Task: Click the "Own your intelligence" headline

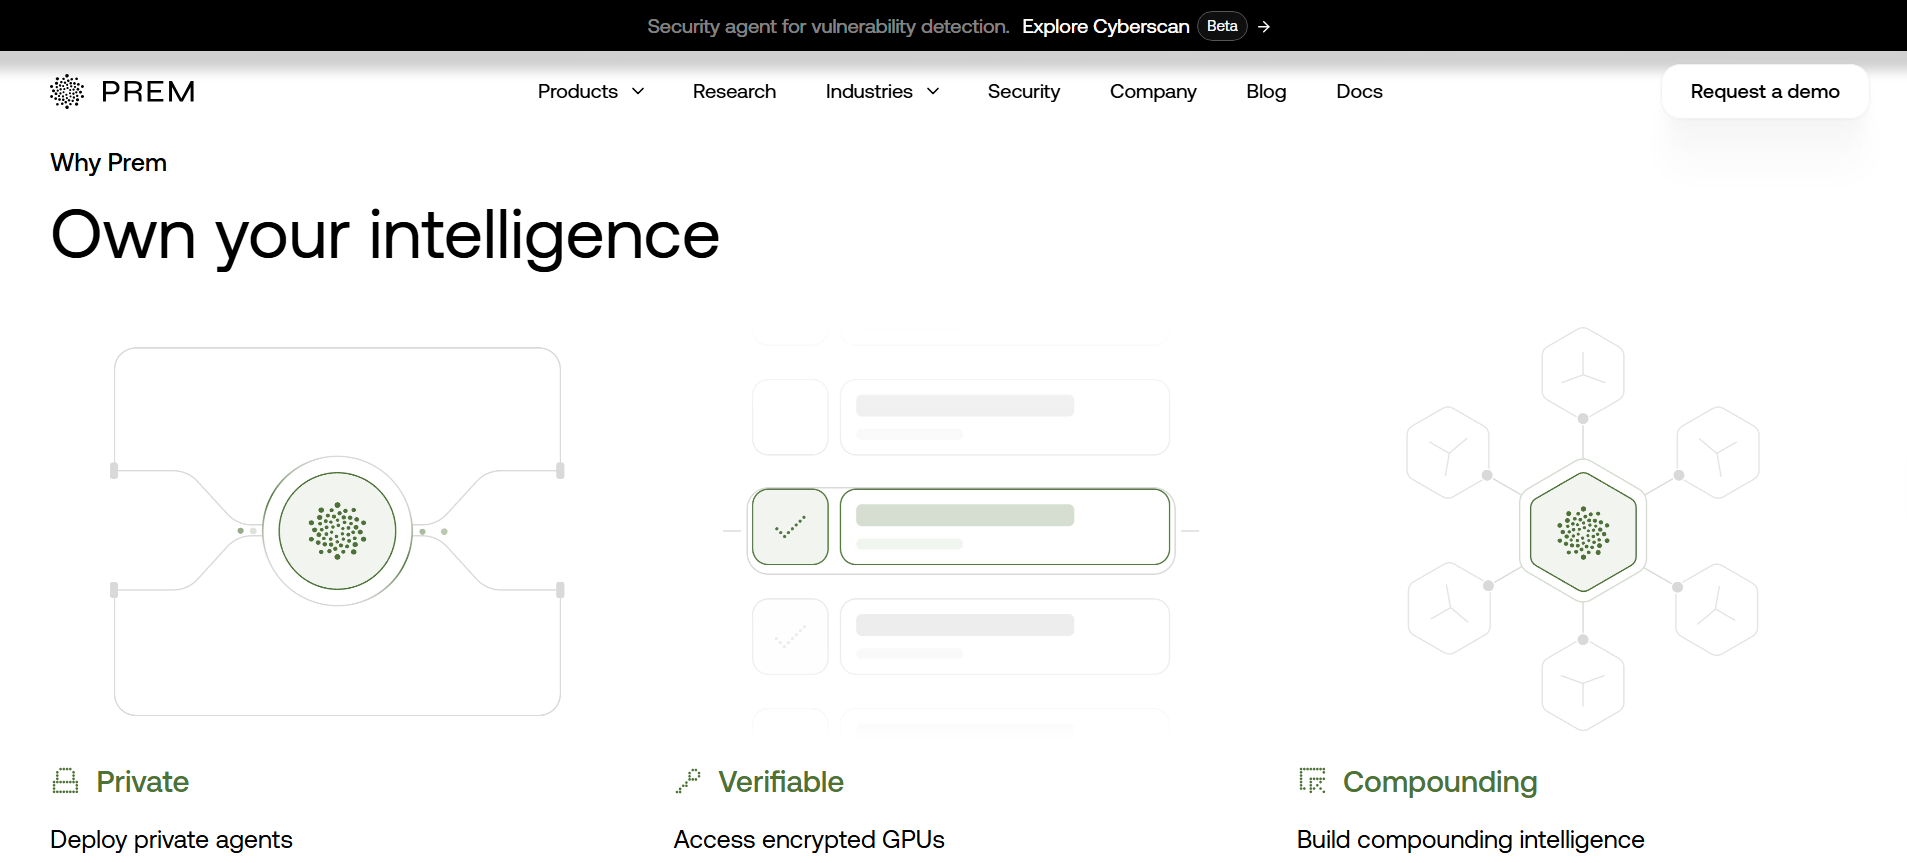Action: pos(385,237)
